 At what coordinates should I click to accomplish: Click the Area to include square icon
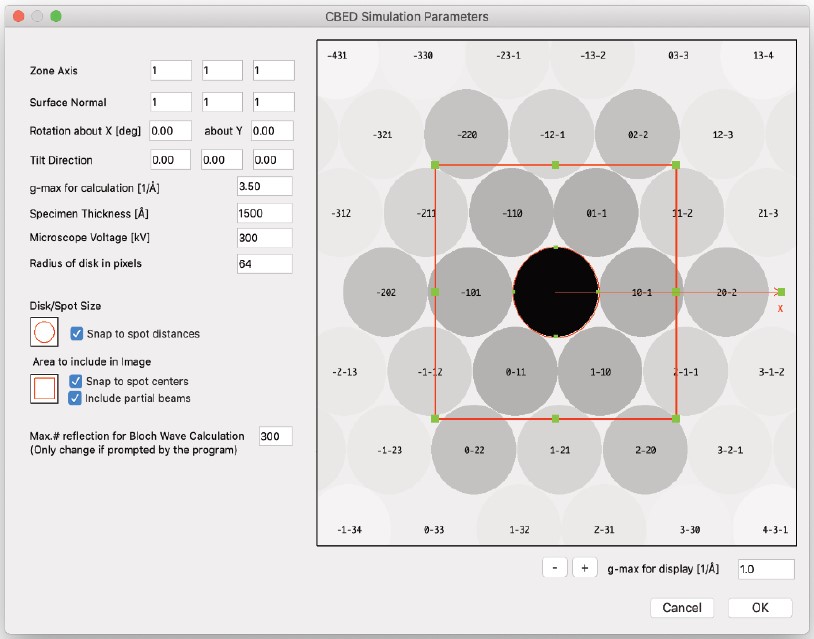(x=44, y=389)
